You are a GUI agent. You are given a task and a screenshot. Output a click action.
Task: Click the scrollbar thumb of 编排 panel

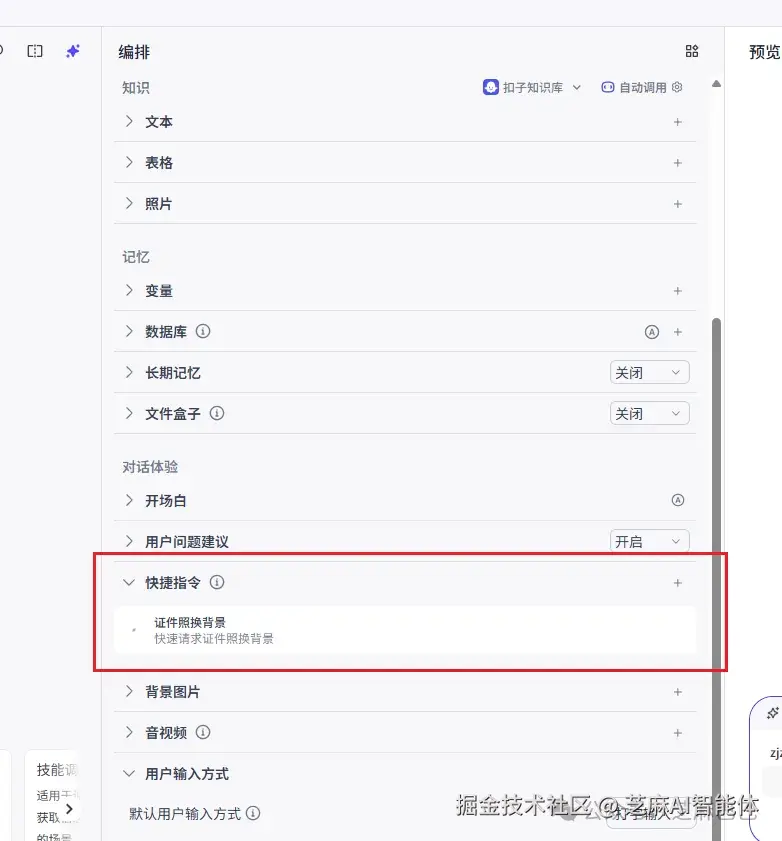pyautogui.click(x=716, y=579)
